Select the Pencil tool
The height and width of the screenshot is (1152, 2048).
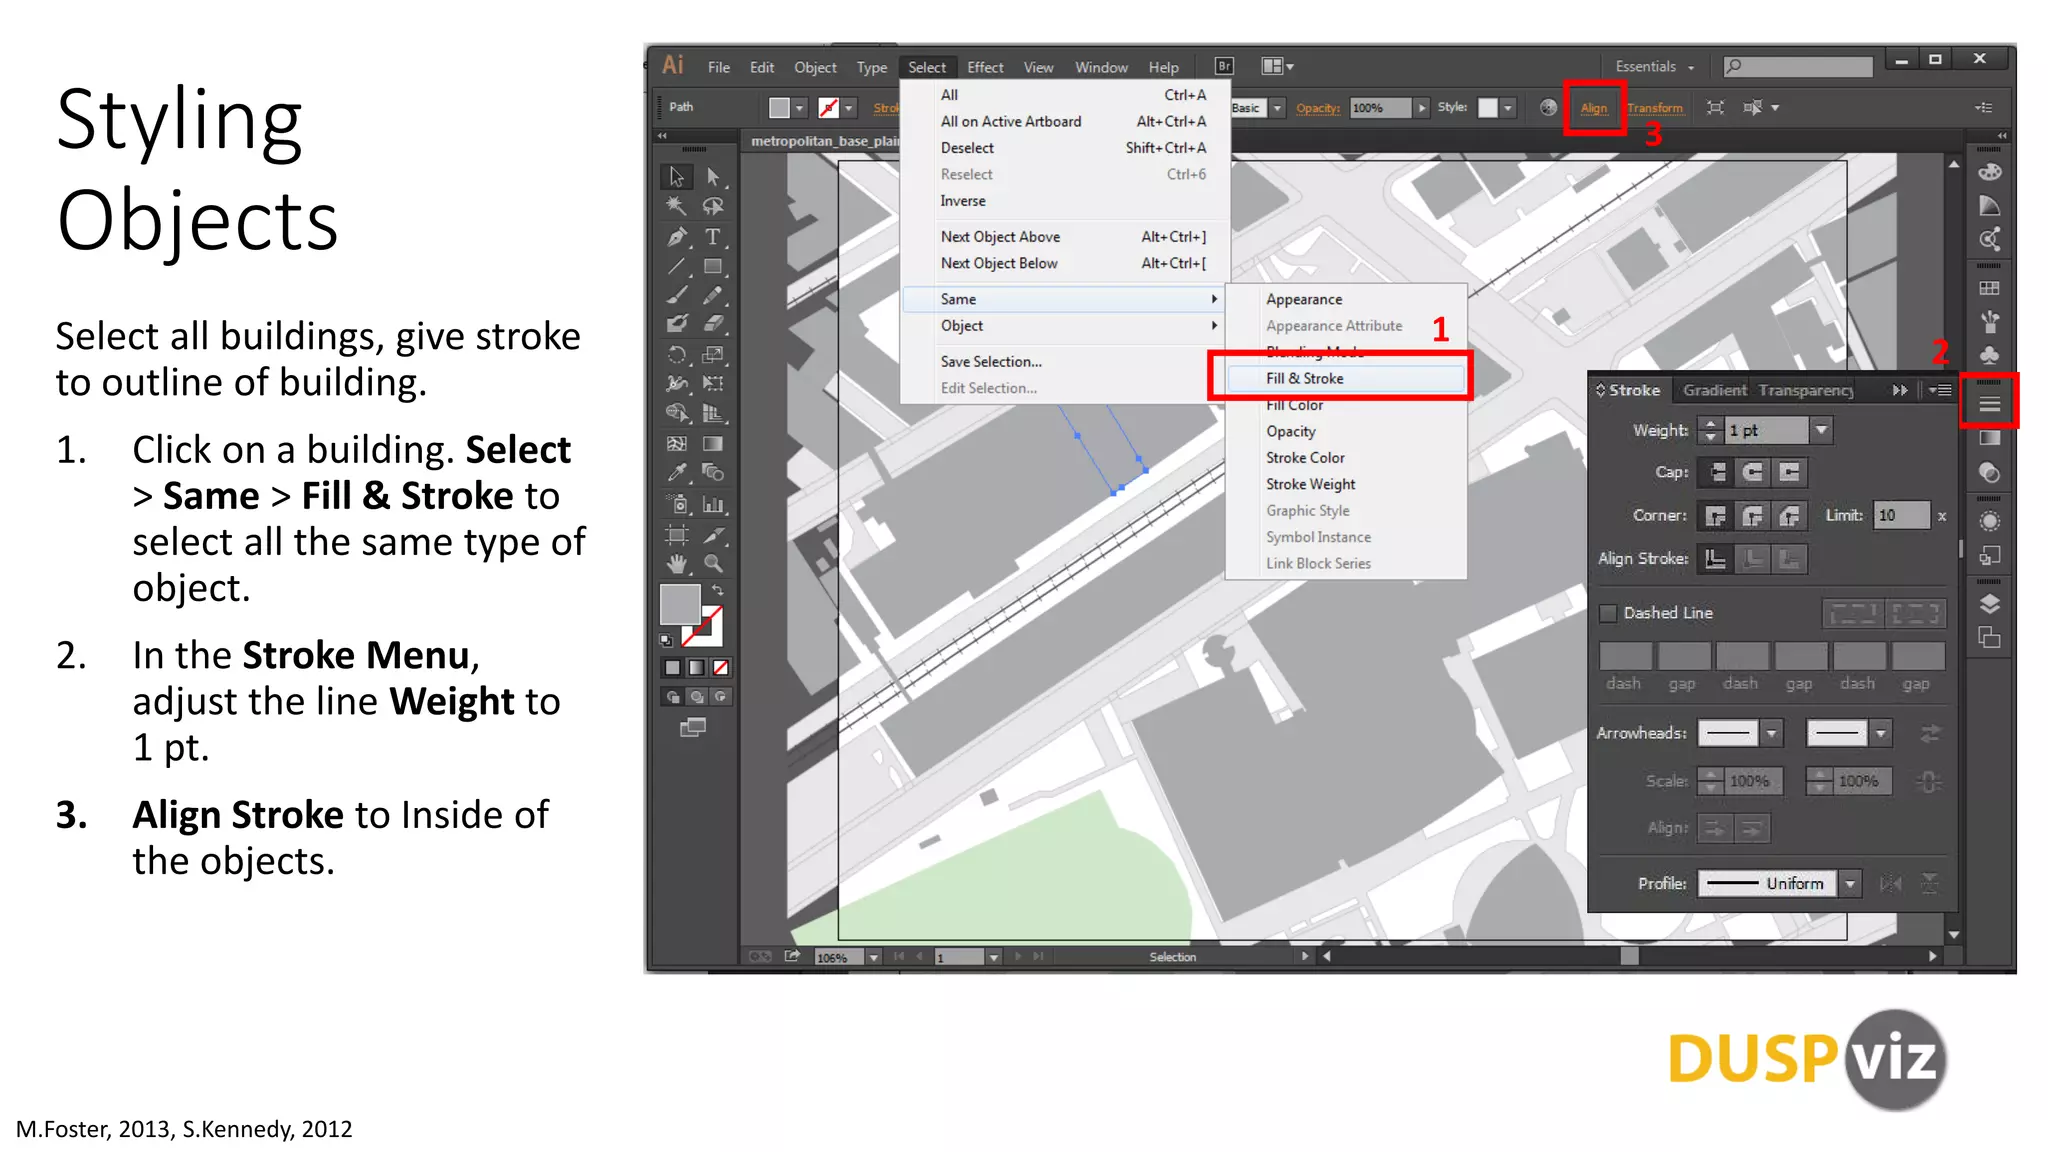pyautogui.click(x=713, y=295)
